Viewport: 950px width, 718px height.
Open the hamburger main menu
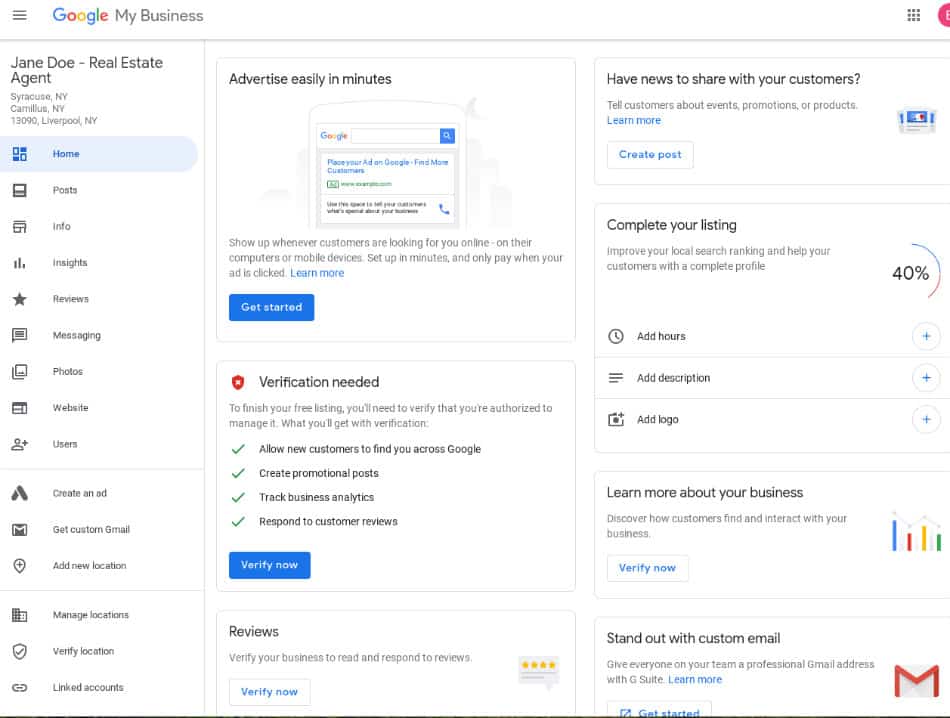coord(19,15)
